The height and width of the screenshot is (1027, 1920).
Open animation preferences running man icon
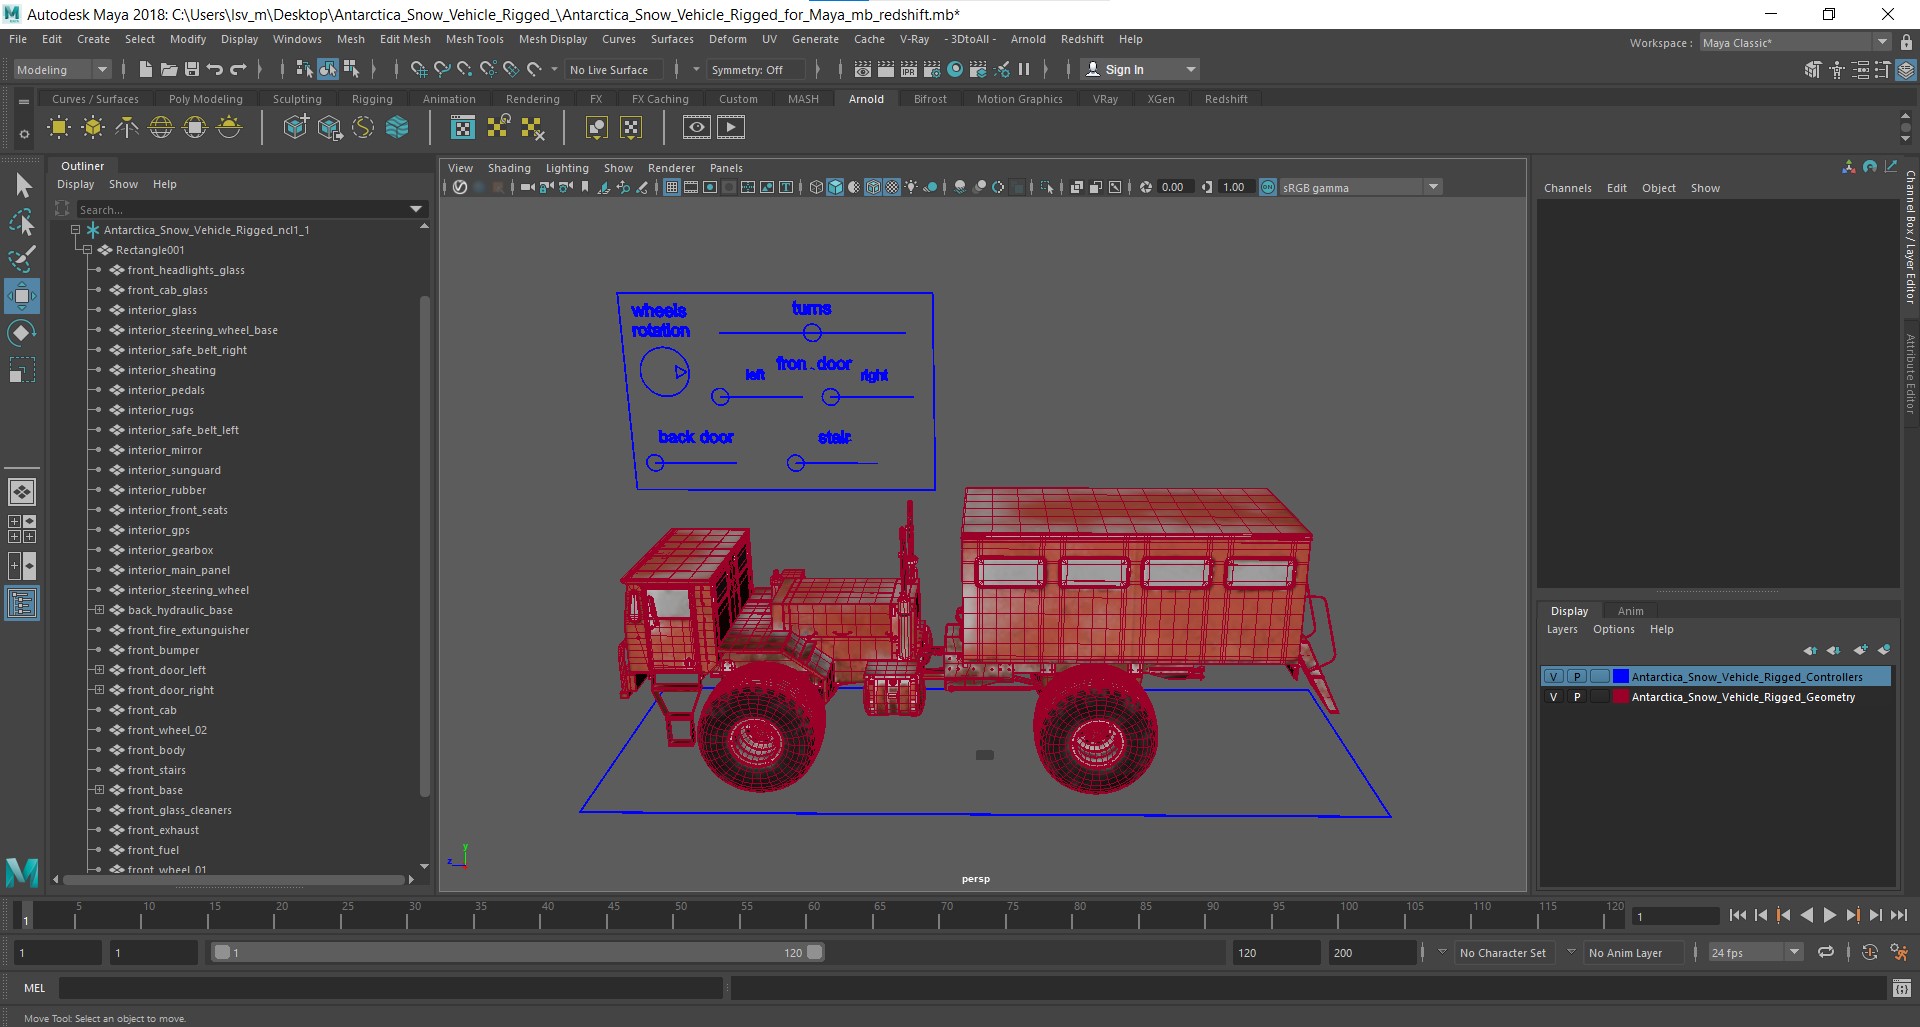coord(1899,952)
